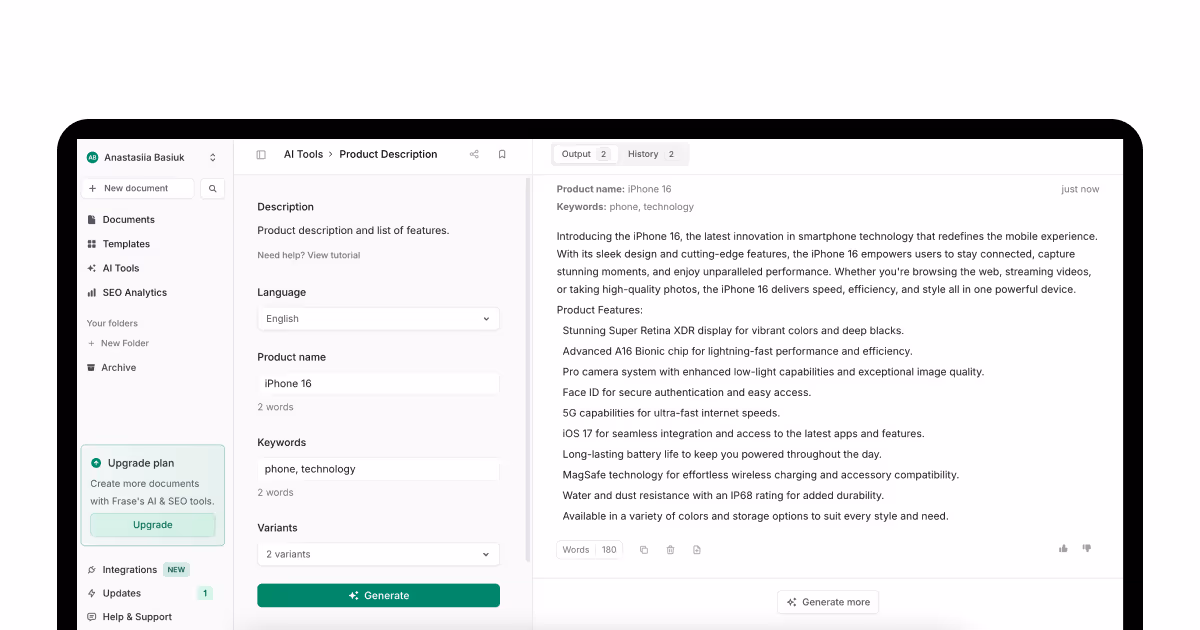
Task: Click the Words 180 counter badge
Action: pos(590,550)
